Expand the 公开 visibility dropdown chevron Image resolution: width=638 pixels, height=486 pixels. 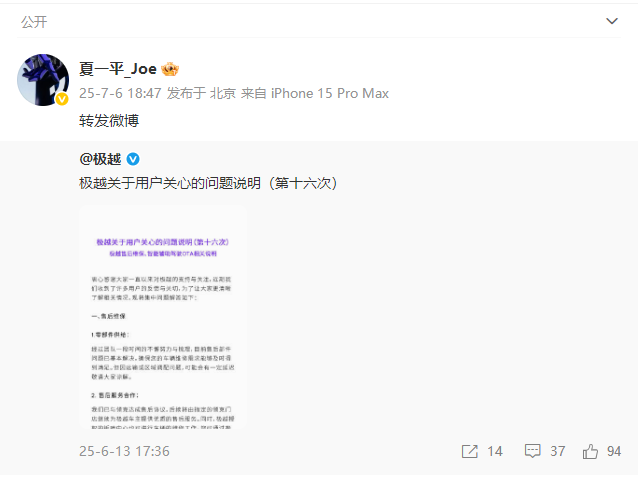[x=612, y=21]
